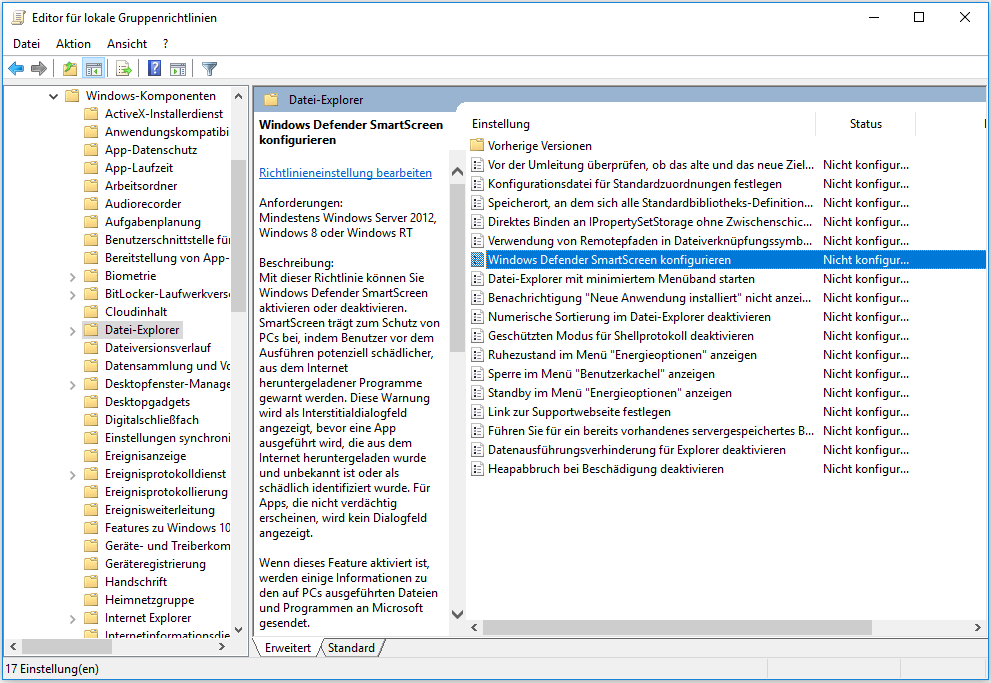Click the Richtlinieneinstellung bearbeiten link

[x=346, y=172]
